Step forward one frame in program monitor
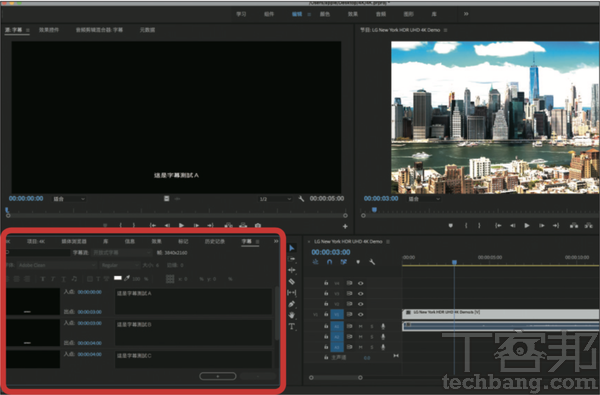The width and height of the screenshot is (600, 395). [x=541, y=225]
